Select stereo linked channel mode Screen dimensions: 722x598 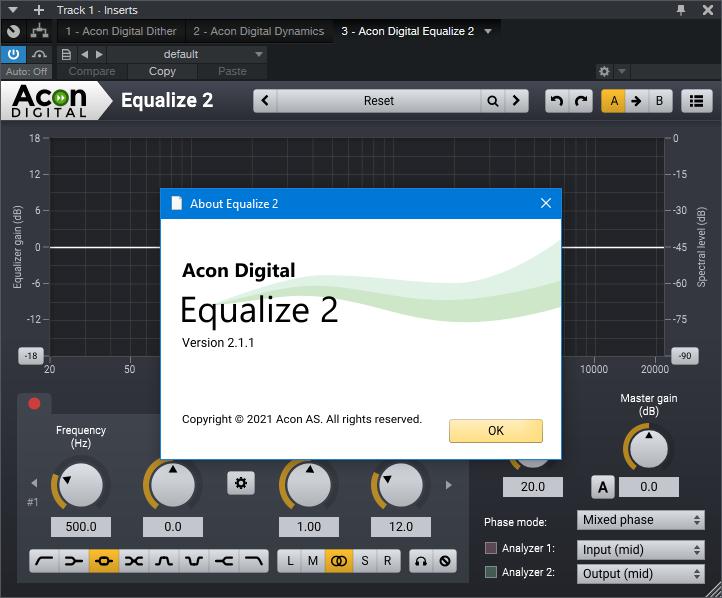339,561
